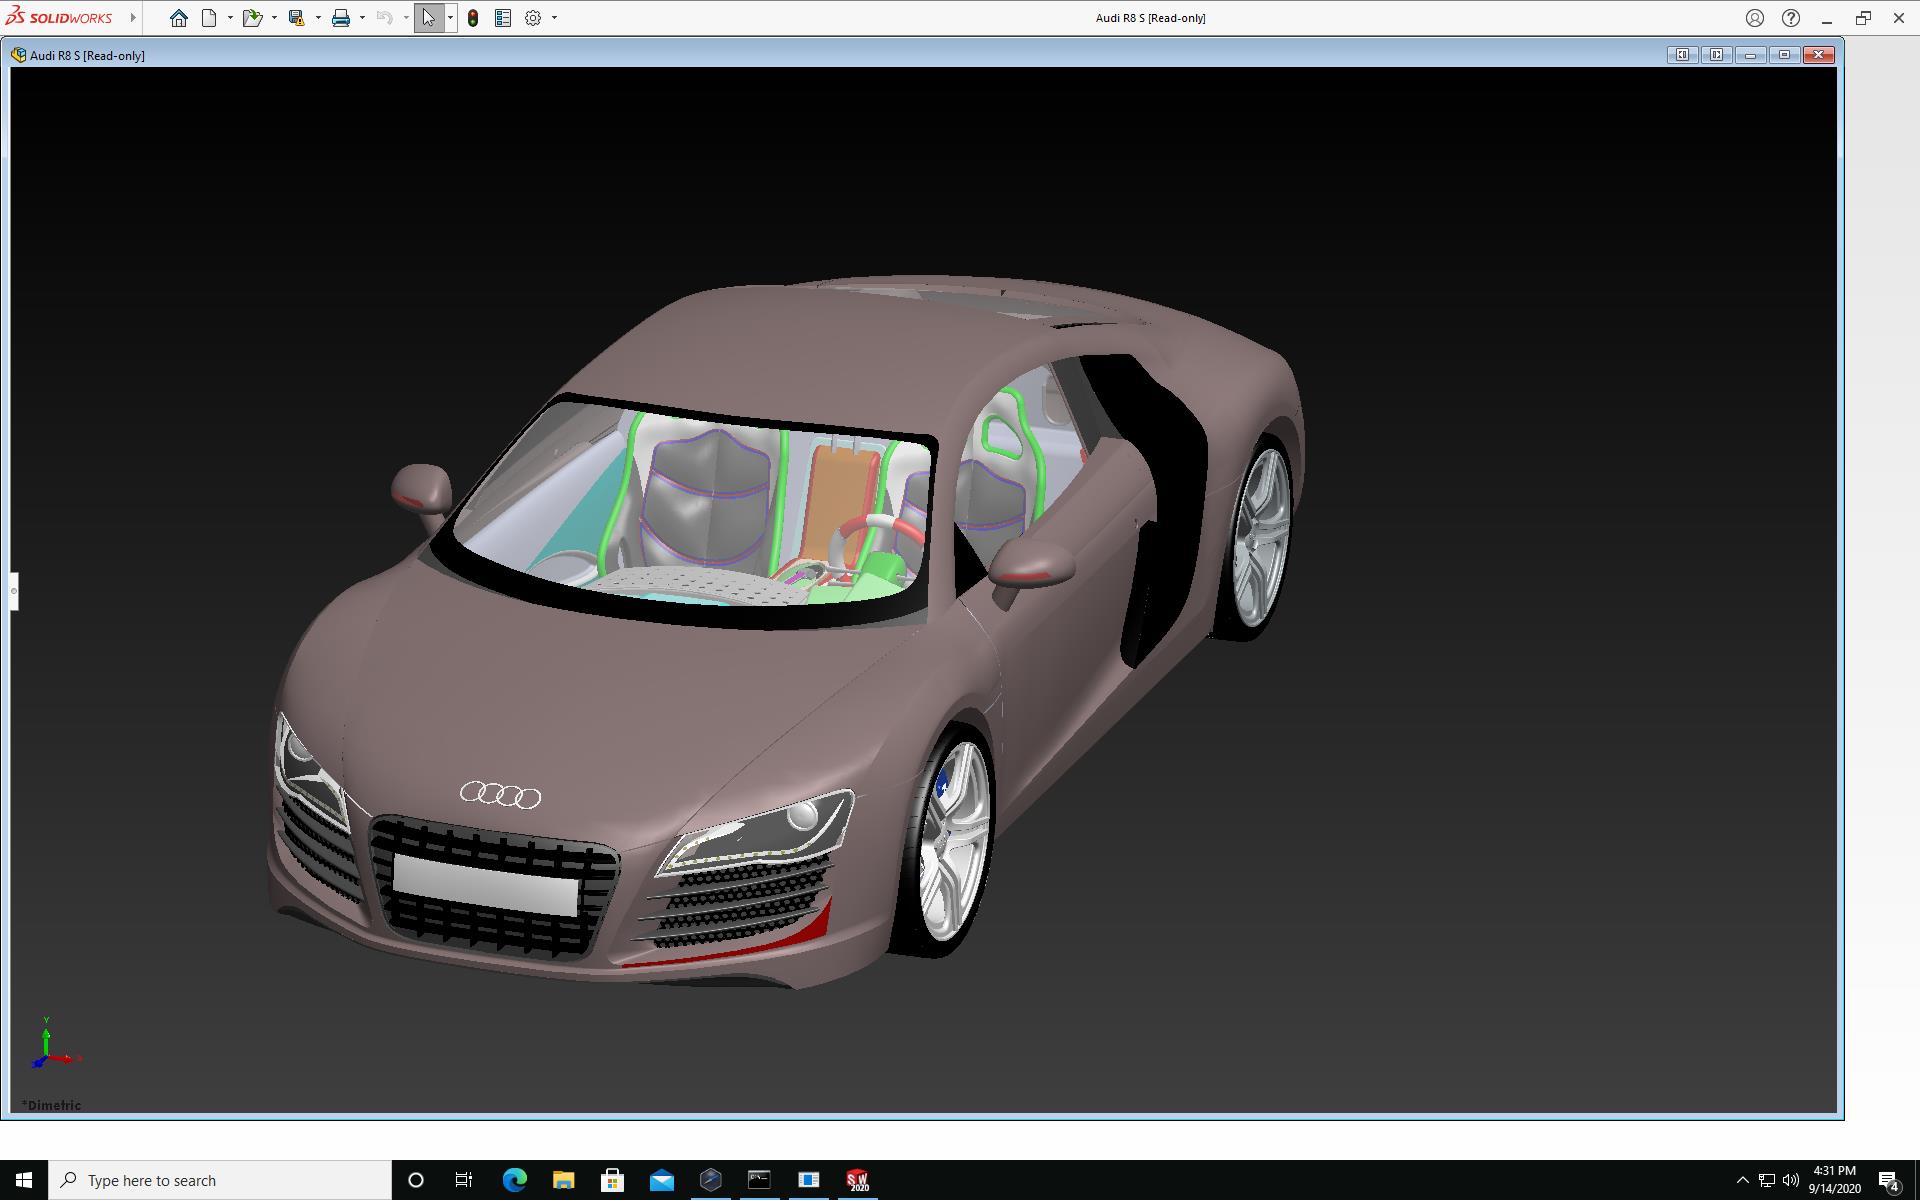The height and width of the screenshot is (1200, 1920).
Task: Toggle the Select cursor tool
Action: pos(429,18)
